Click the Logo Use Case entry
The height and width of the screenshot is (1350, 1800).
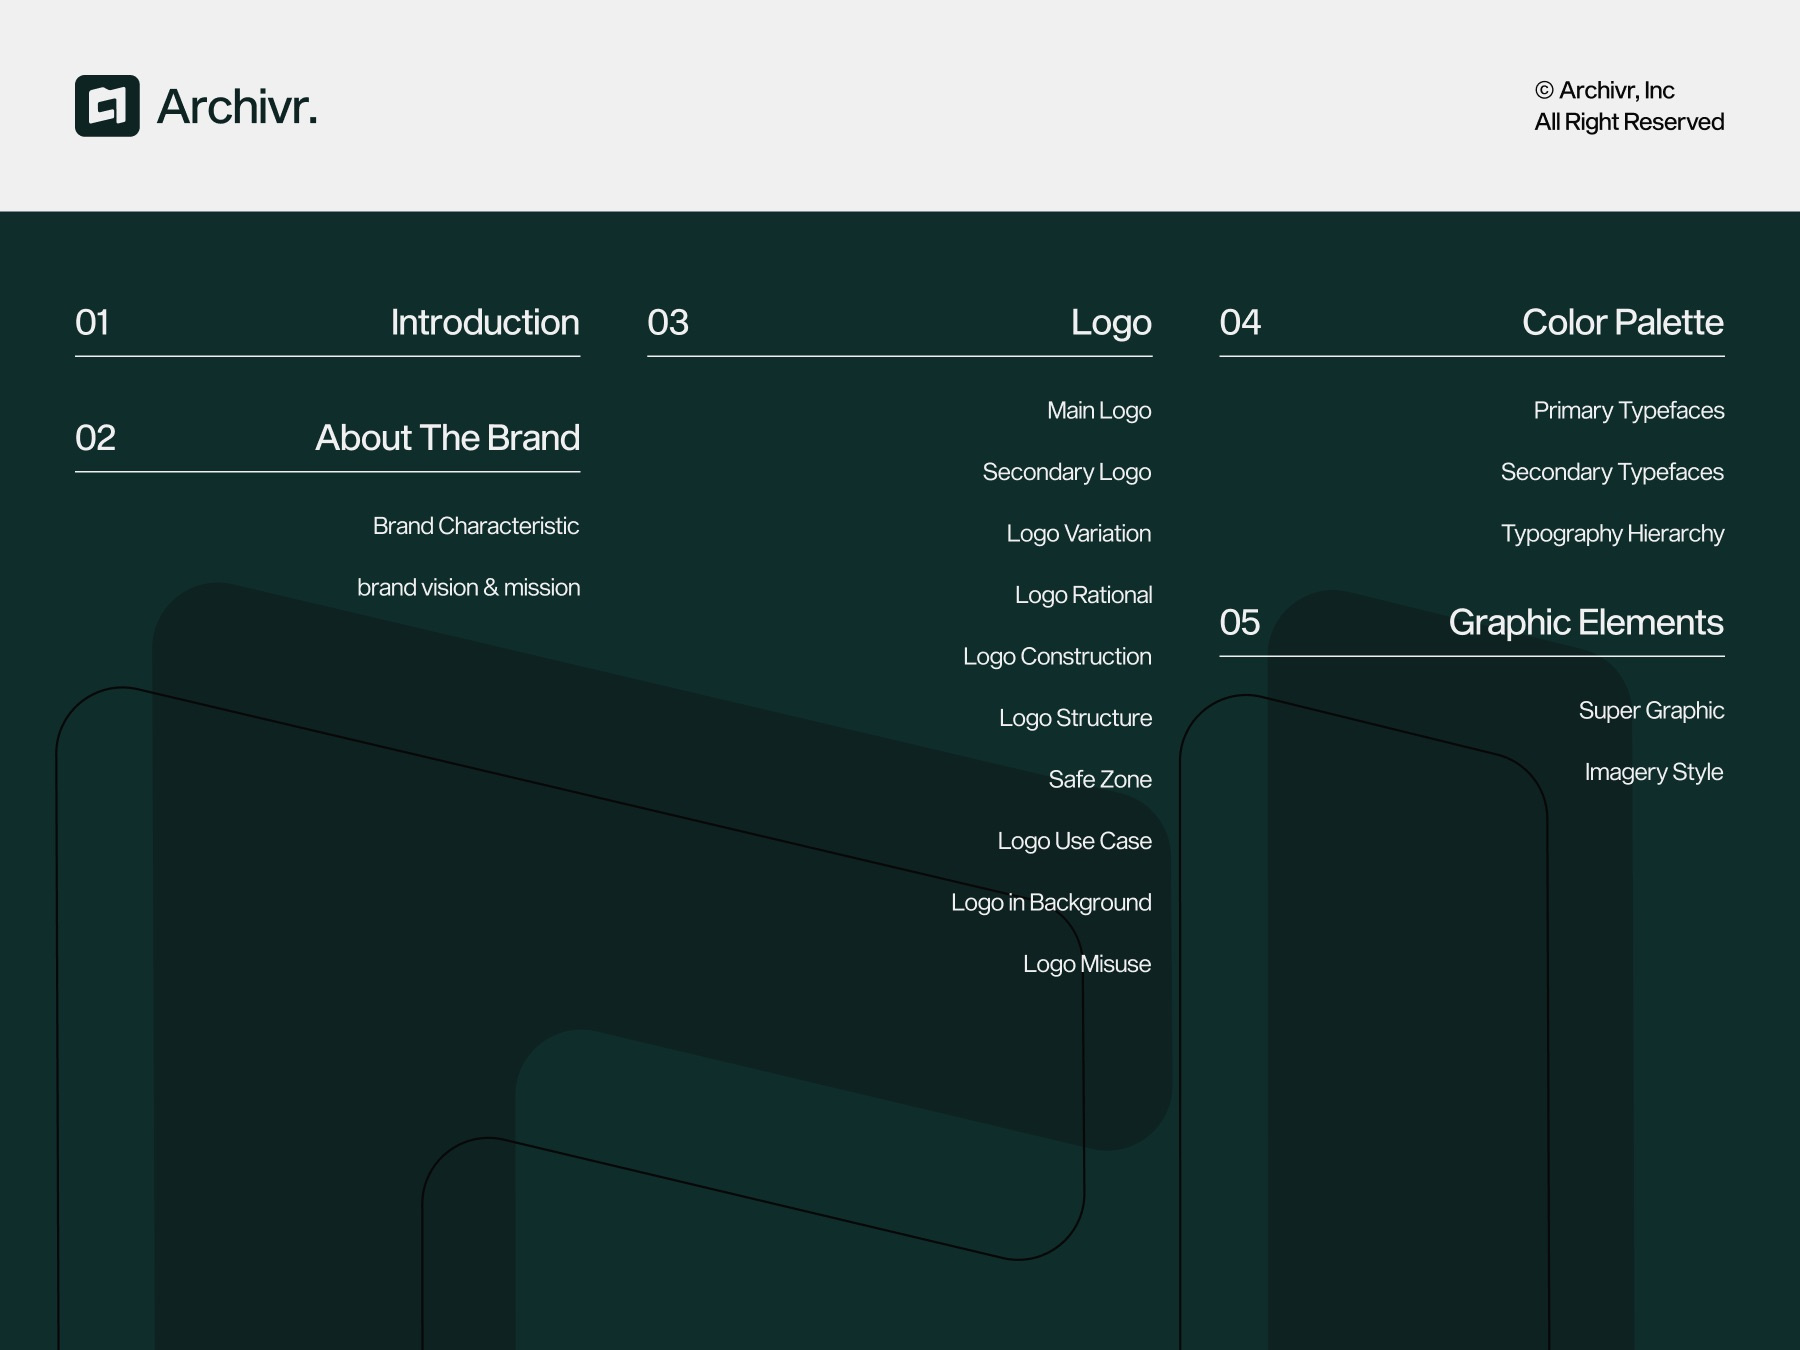pos(1075,840)
